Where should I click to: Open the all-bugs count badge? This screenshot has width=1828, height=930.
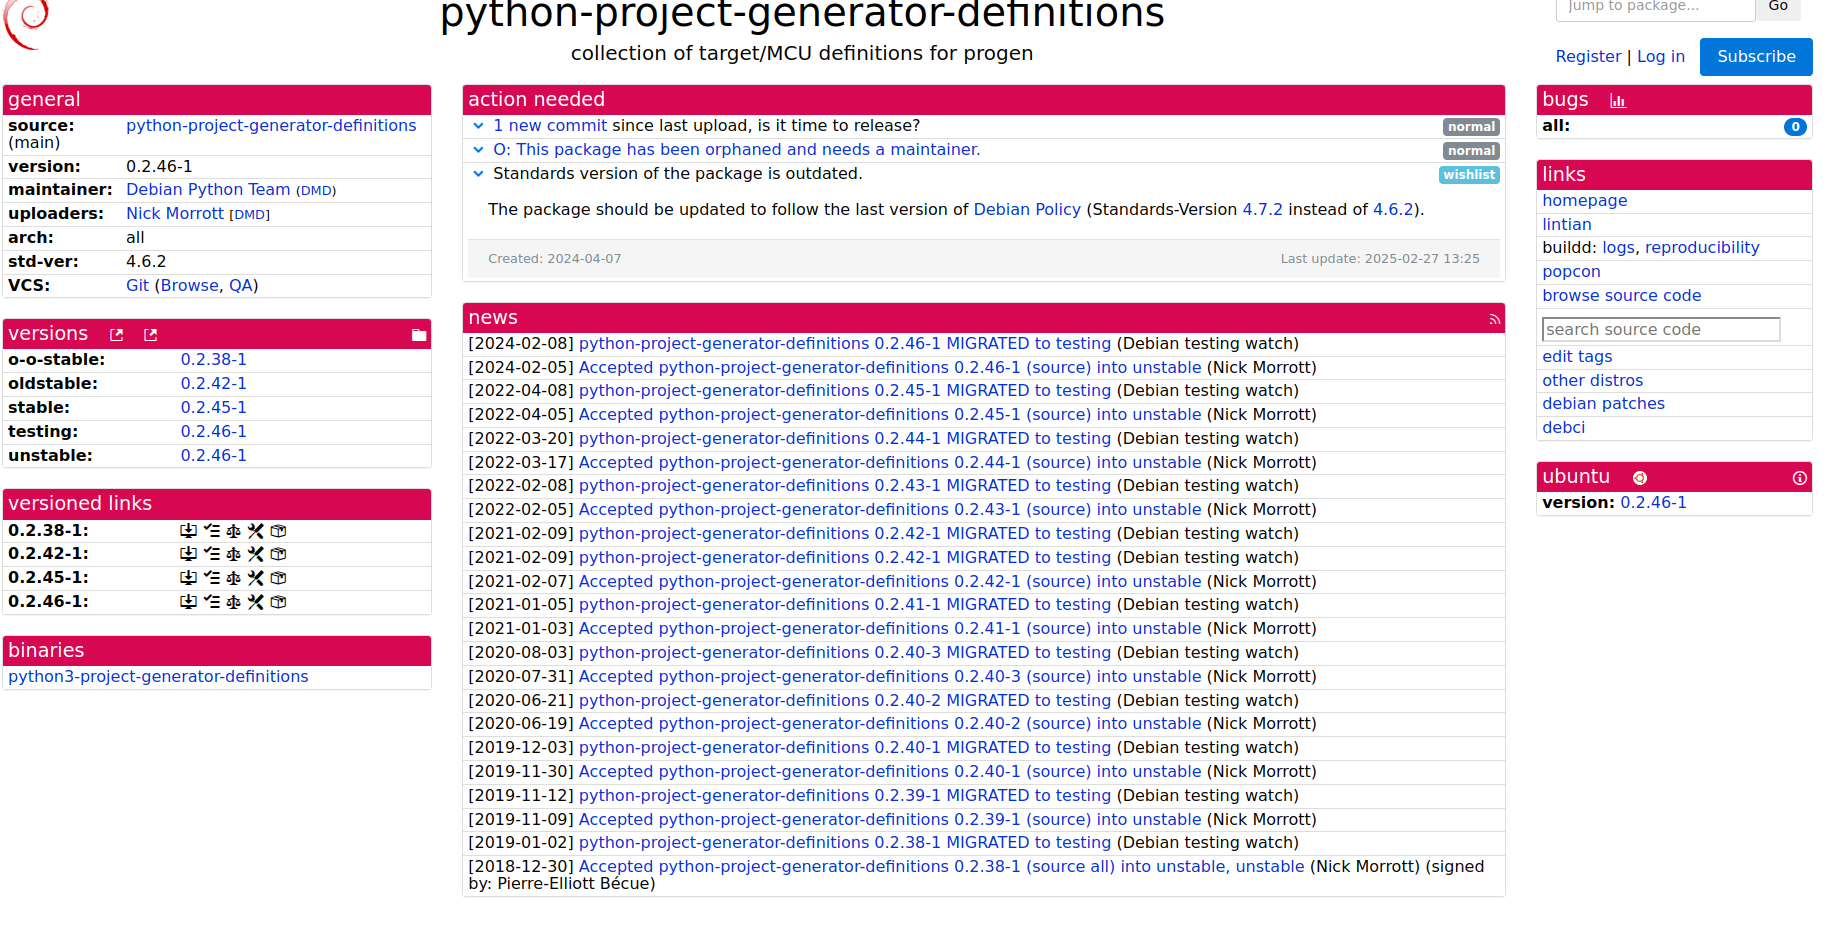(1795, 127)
